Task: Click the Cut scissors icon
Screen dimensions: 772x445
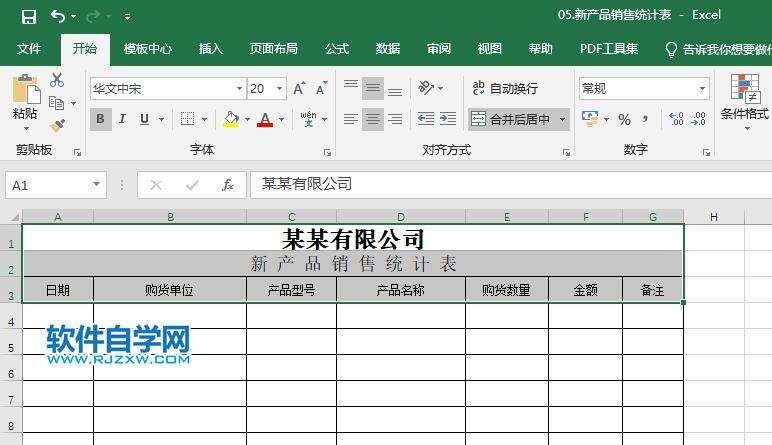Action: click(57, 80)
